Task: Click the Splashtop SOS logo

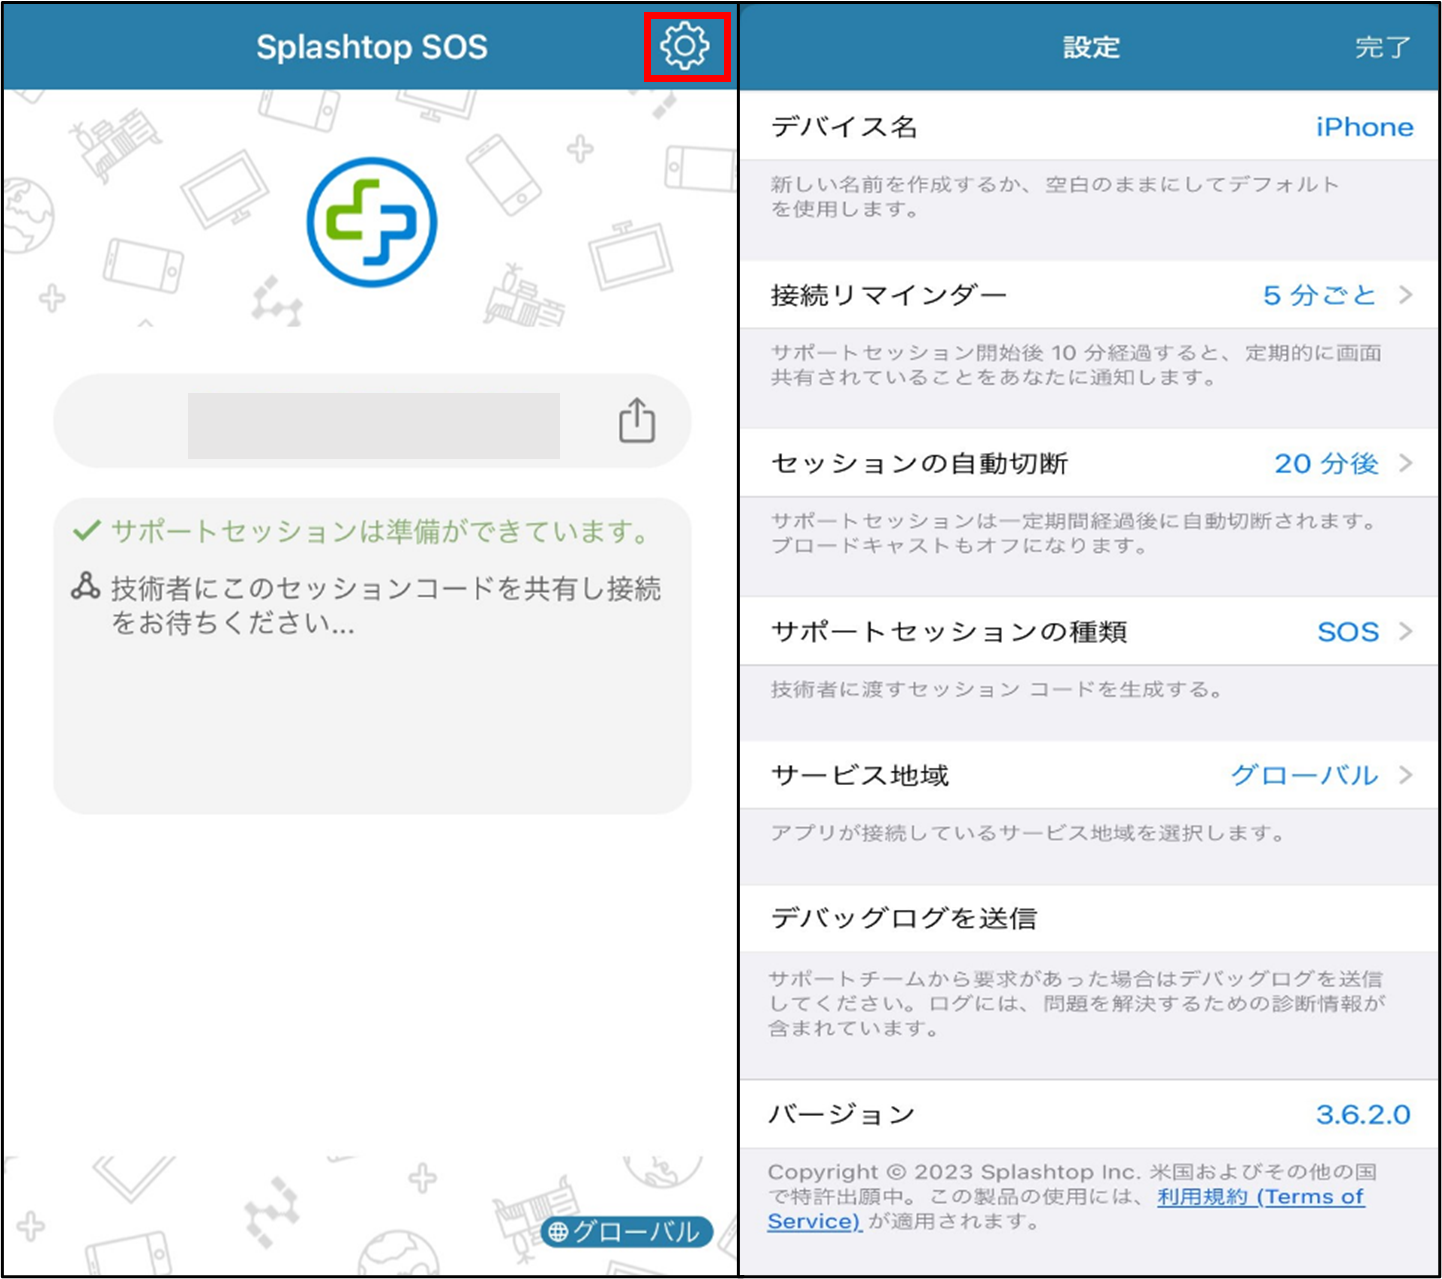Action: 372,222
